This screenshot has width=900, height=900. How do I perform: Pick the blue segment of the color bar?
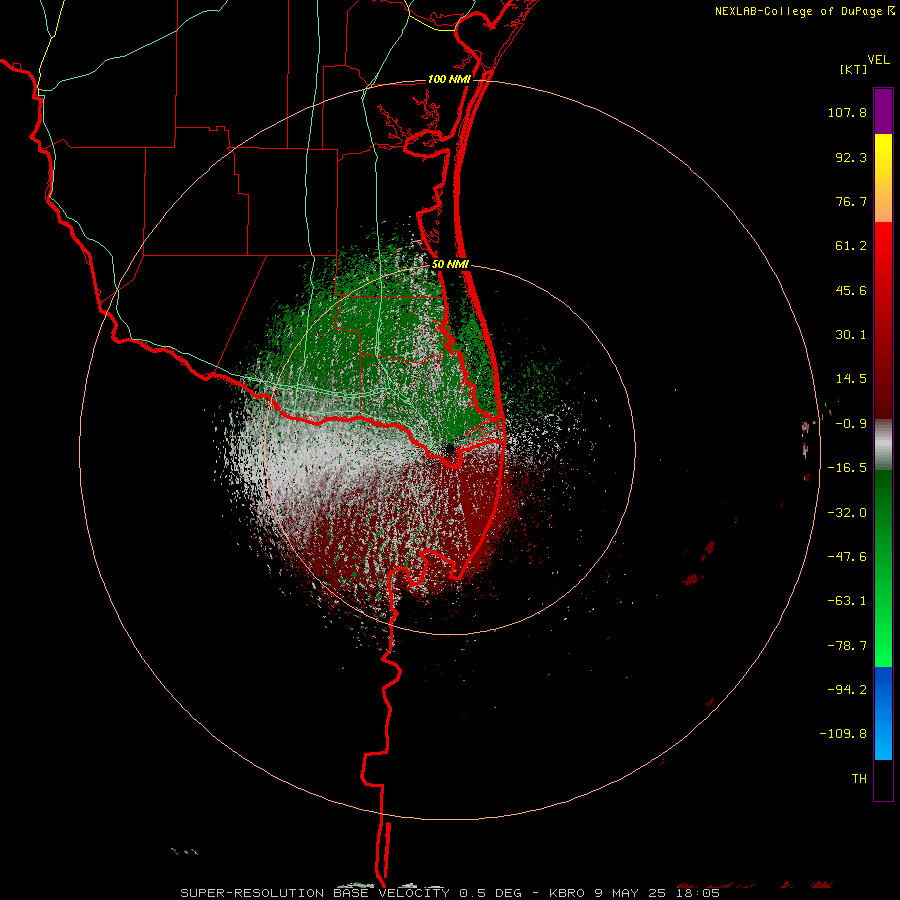pyautogui.click(x=883, y=713)
